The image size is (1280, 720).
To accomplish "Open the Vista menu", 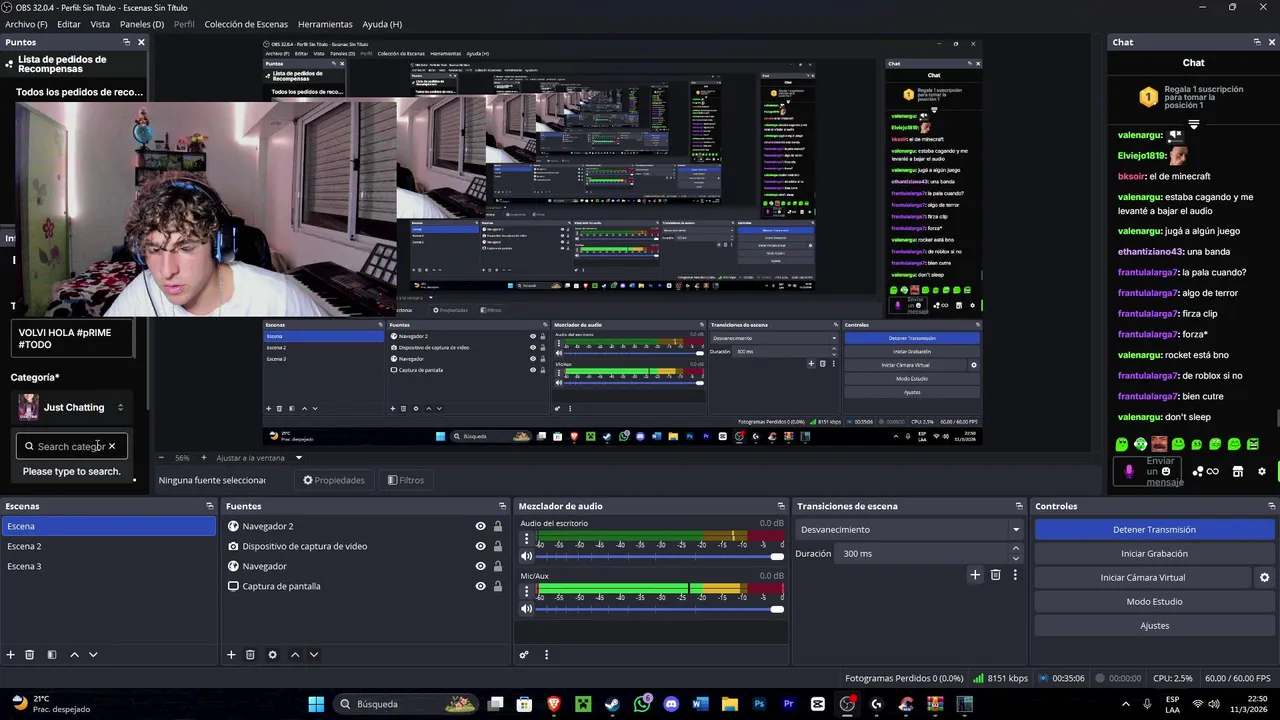I will pos(100,24).
